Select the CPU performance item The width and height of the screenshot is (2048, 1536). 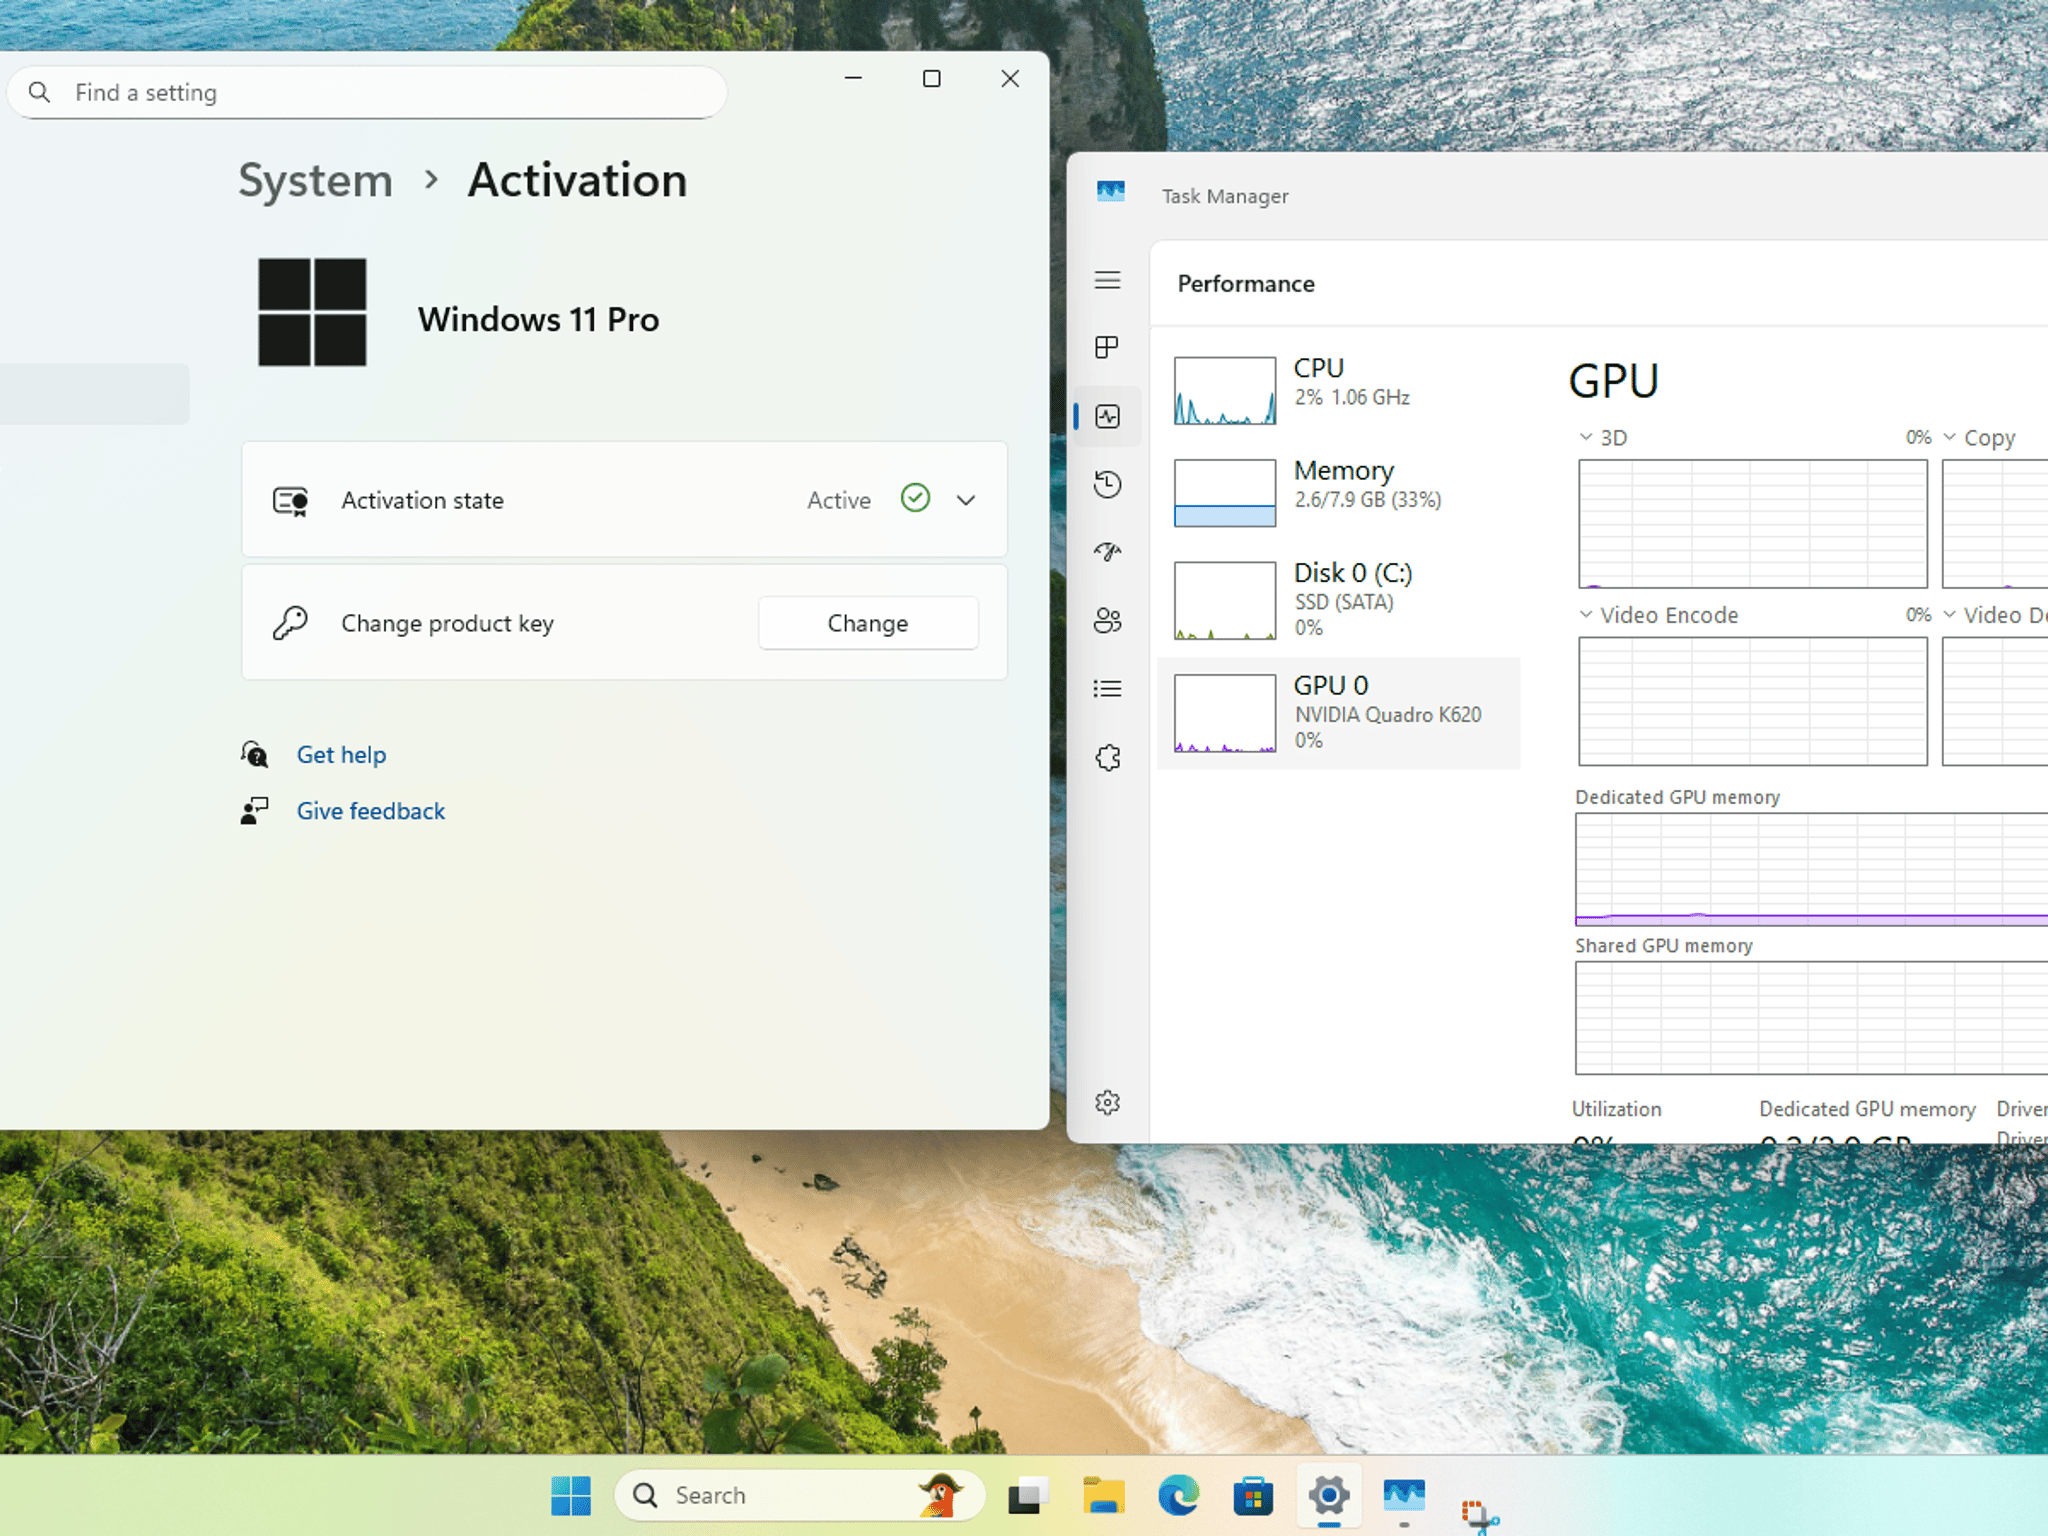(1338, 389)
